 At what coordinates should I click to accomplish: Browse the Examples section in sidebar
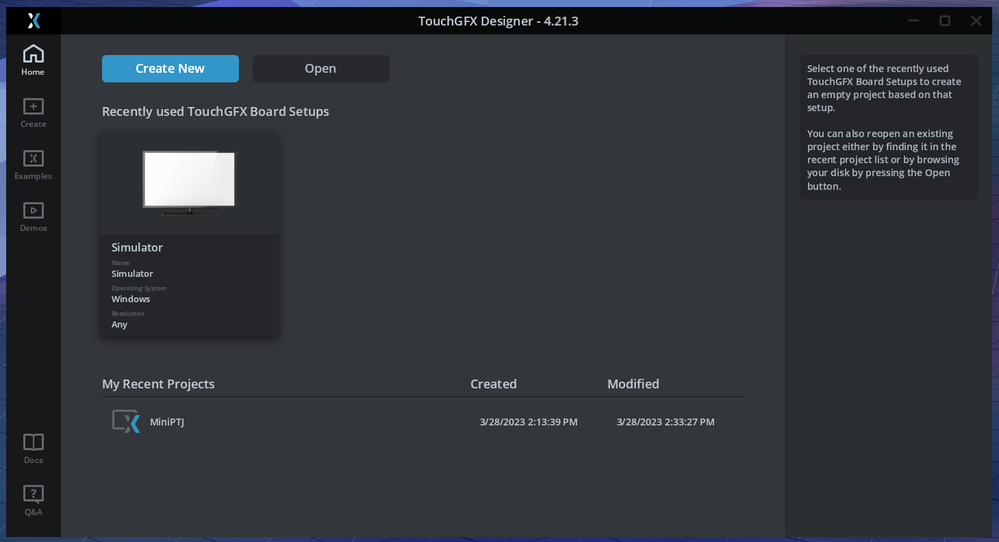point(33,165)
